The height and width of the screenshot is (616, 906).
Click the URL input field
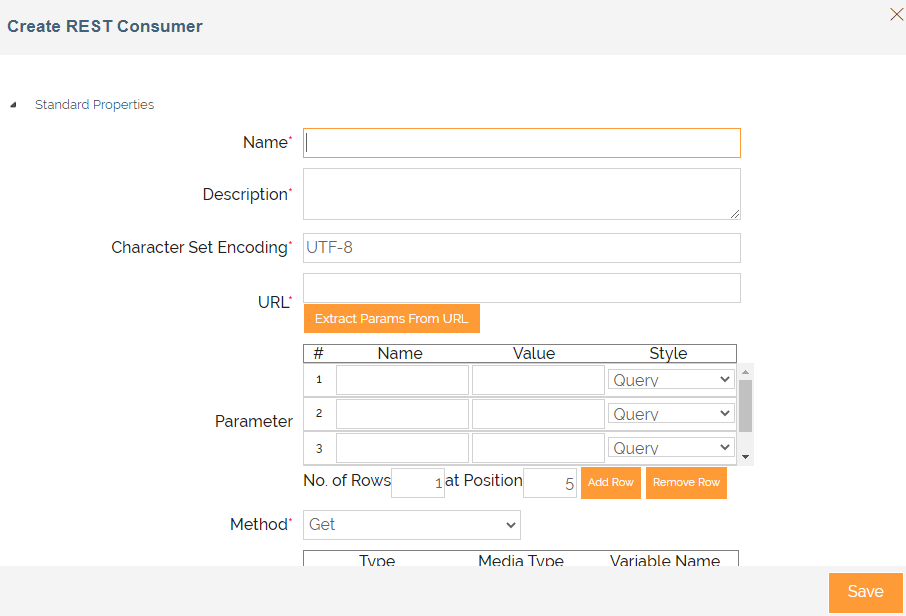click(522, 288)
